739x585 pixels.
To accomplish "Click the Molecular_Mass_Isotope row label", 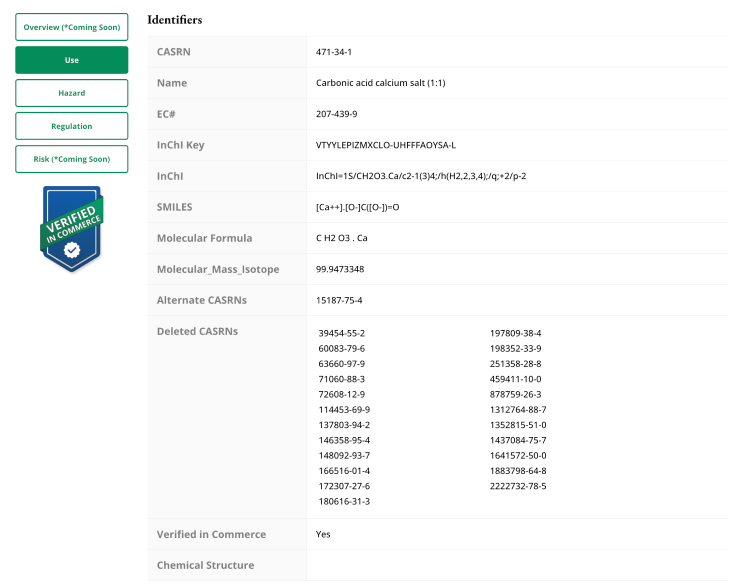I will point(218,270).
